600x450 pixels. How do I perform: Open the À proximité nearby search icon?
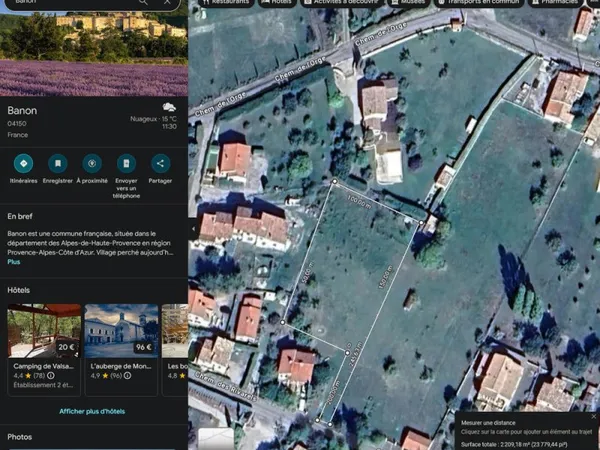coord(92,164)
